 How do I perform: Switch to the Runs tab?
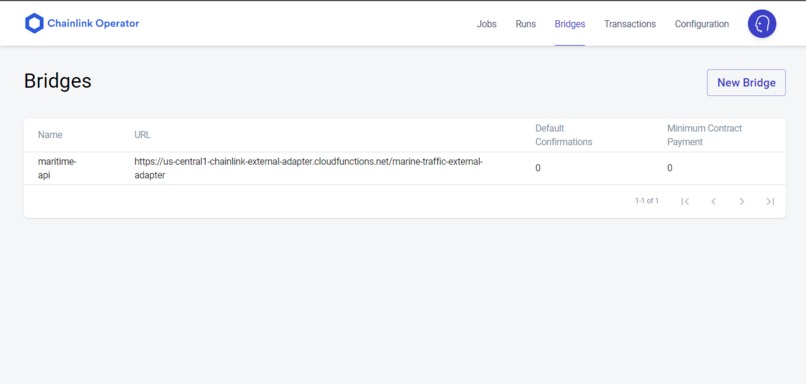pos(525,24)
